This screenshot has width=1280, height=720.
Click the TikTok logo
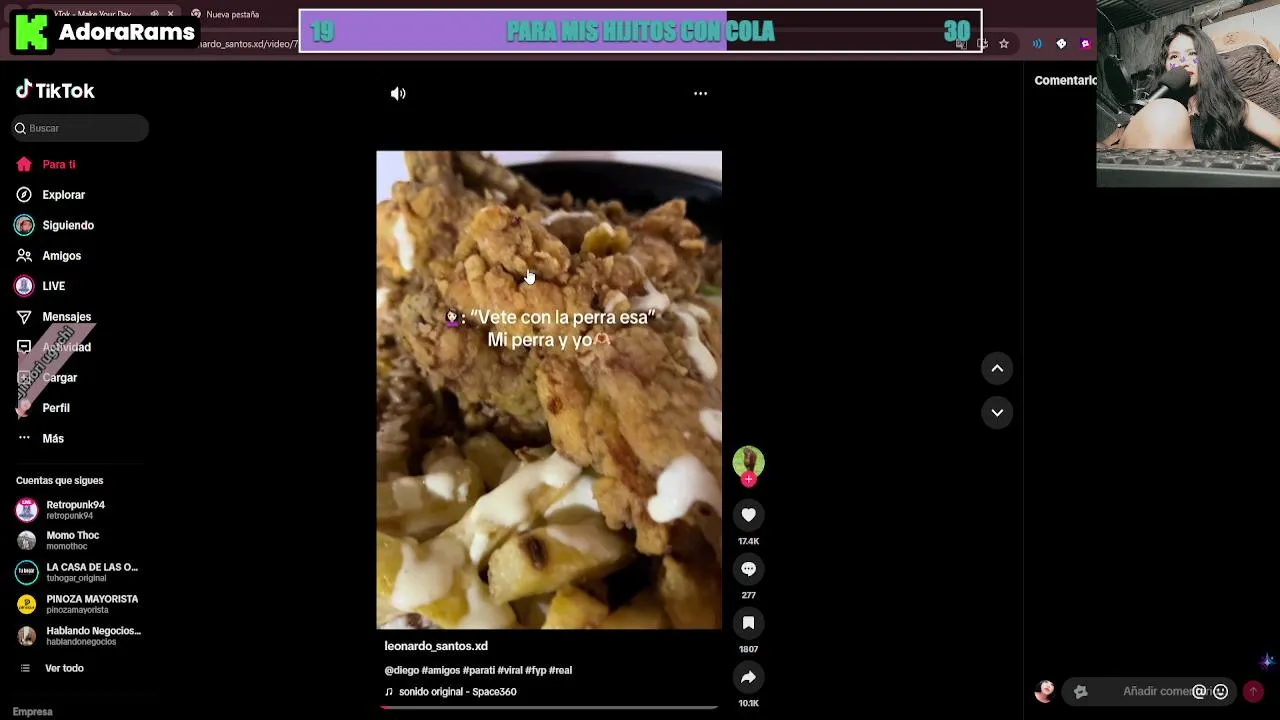pos(55,90)
